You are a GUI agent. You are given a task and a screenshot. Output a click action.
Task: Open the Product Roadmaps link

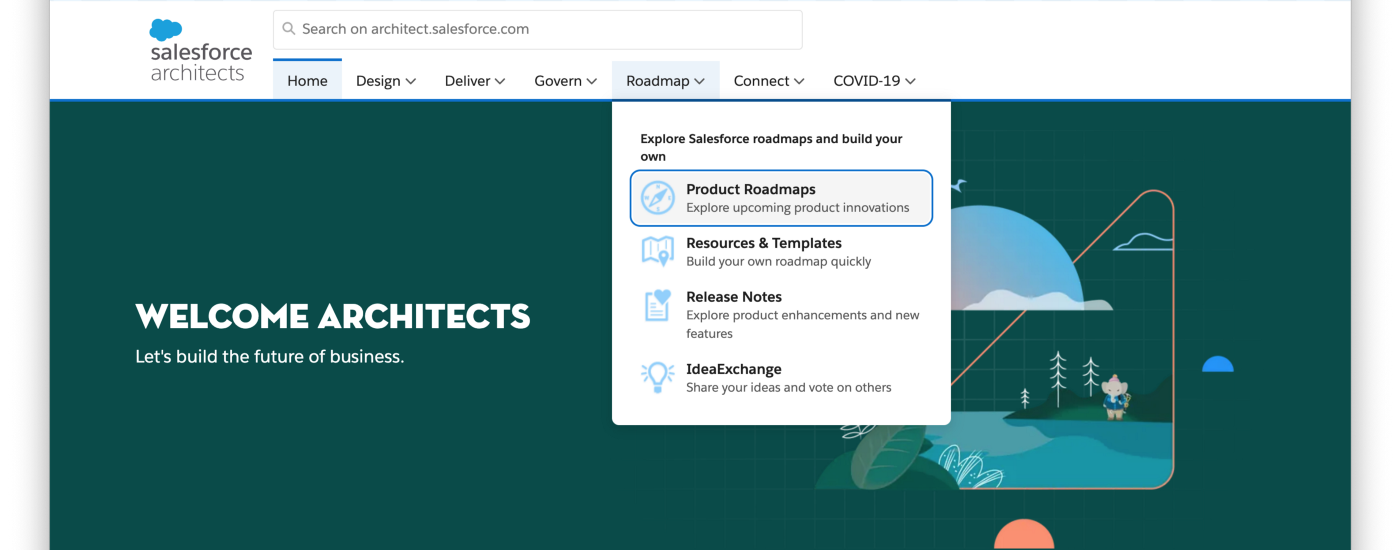781,198
